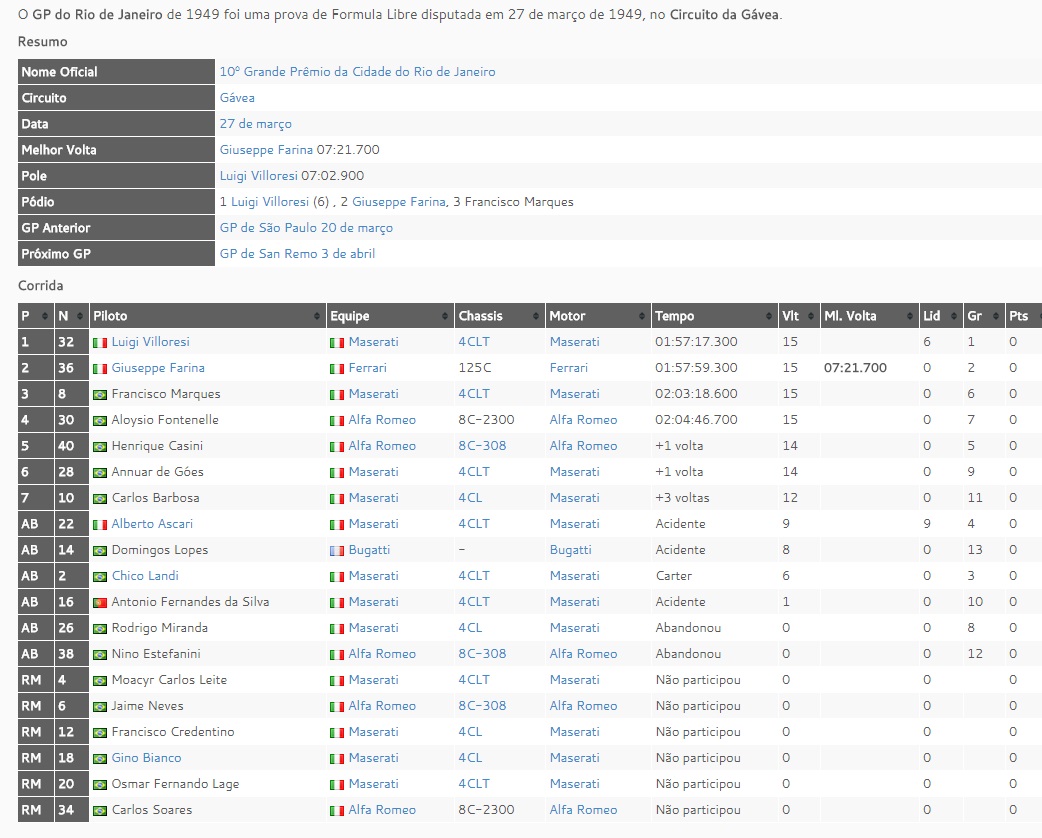Click Brazilian flag beside Aloysio Fontenelle
Image resolution: width=1042 pixels, height=838 pixels.
[x=100, y=421]
